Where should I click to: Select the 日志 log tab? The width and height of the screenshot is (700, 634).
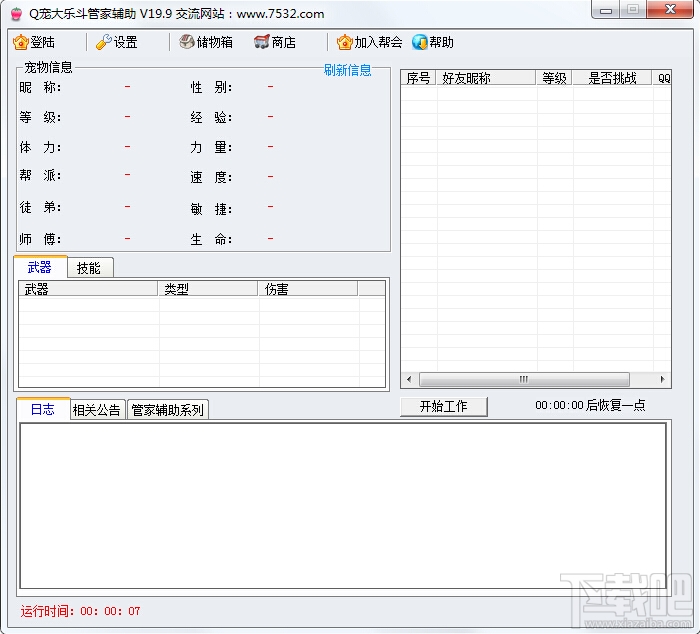tap(43, 409)
